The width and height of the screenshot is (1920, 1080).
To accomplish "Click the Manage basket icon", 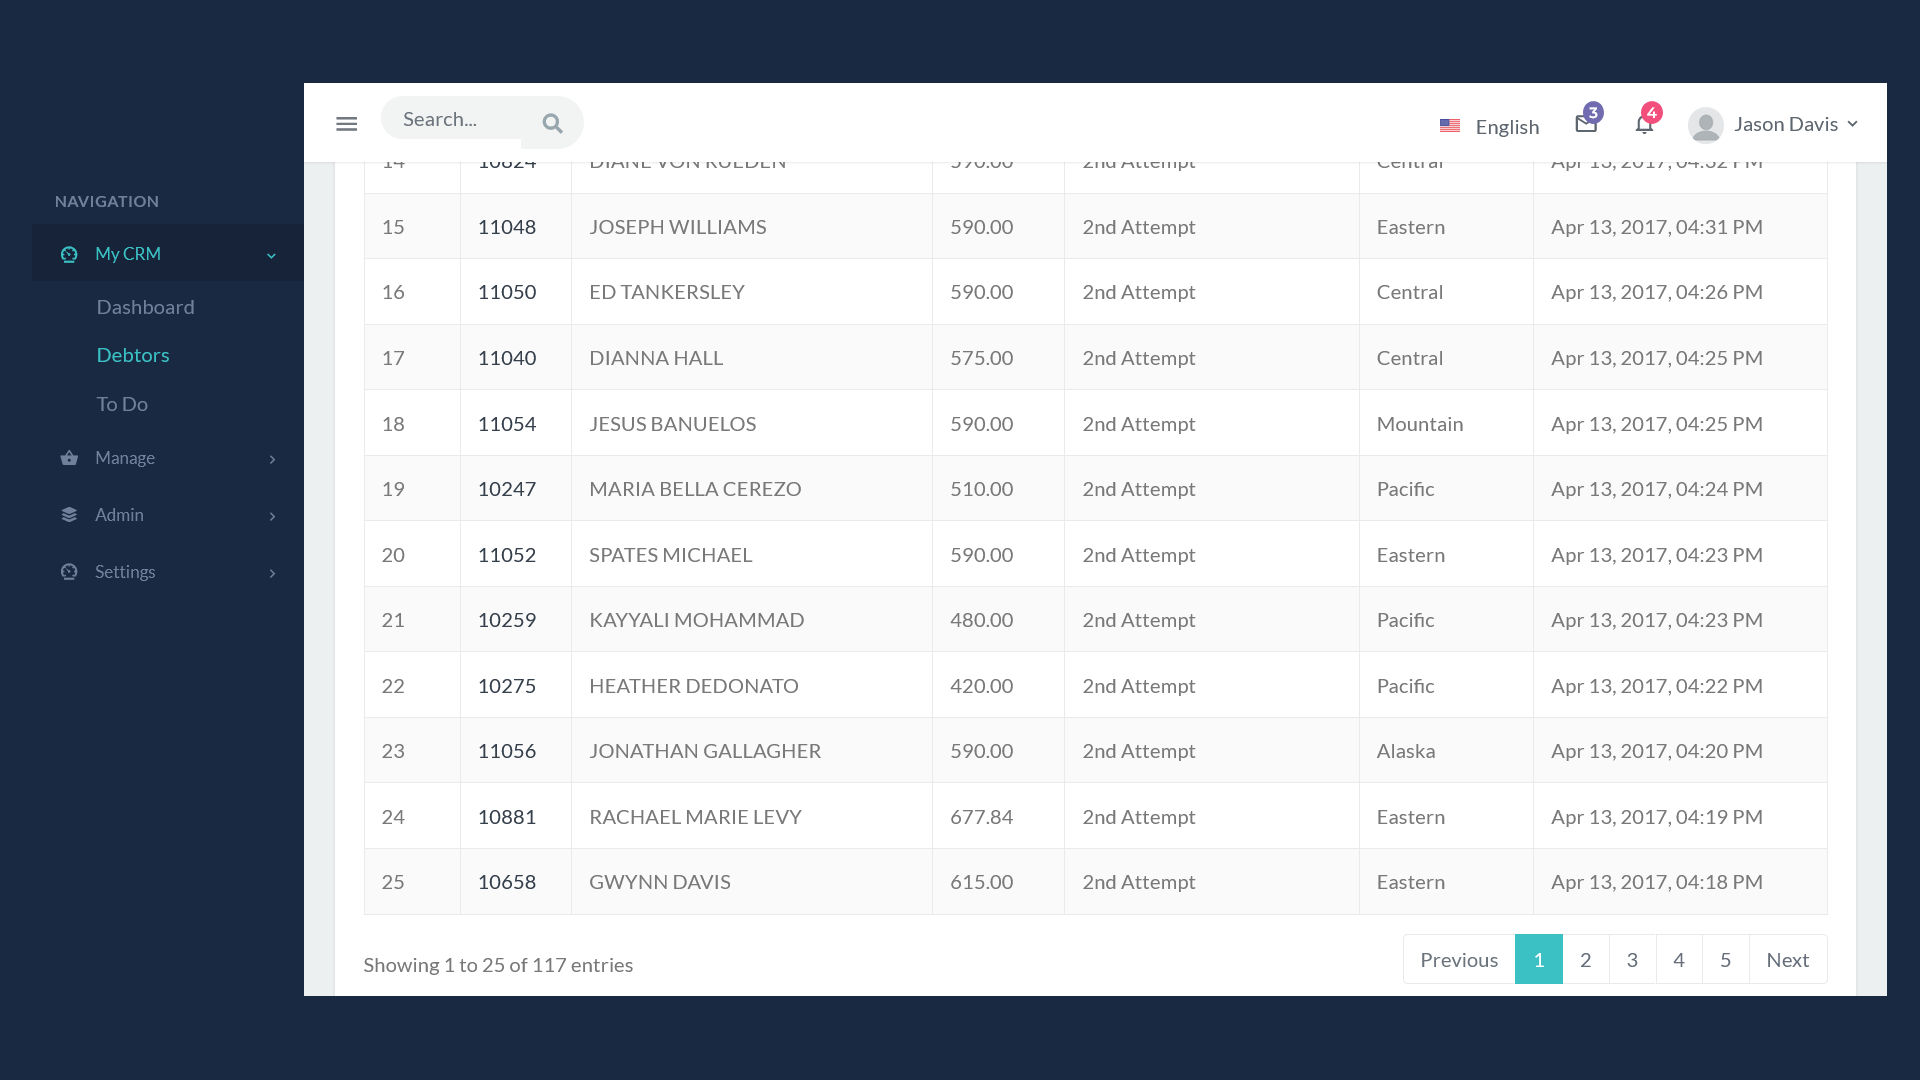I will click(69, 458).
